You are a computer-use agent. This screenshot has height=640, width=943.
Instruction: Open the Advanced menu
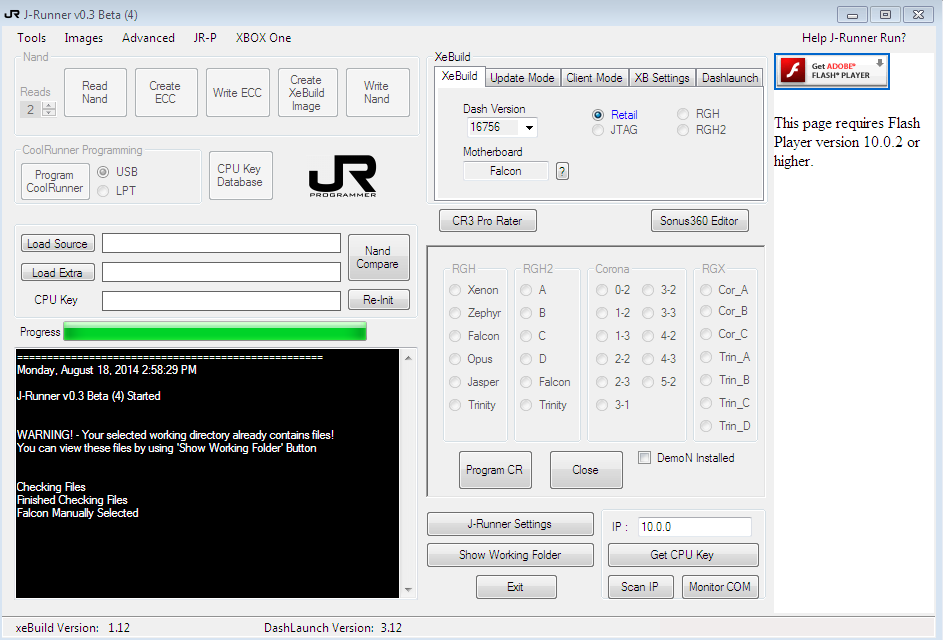click(148, 38)
